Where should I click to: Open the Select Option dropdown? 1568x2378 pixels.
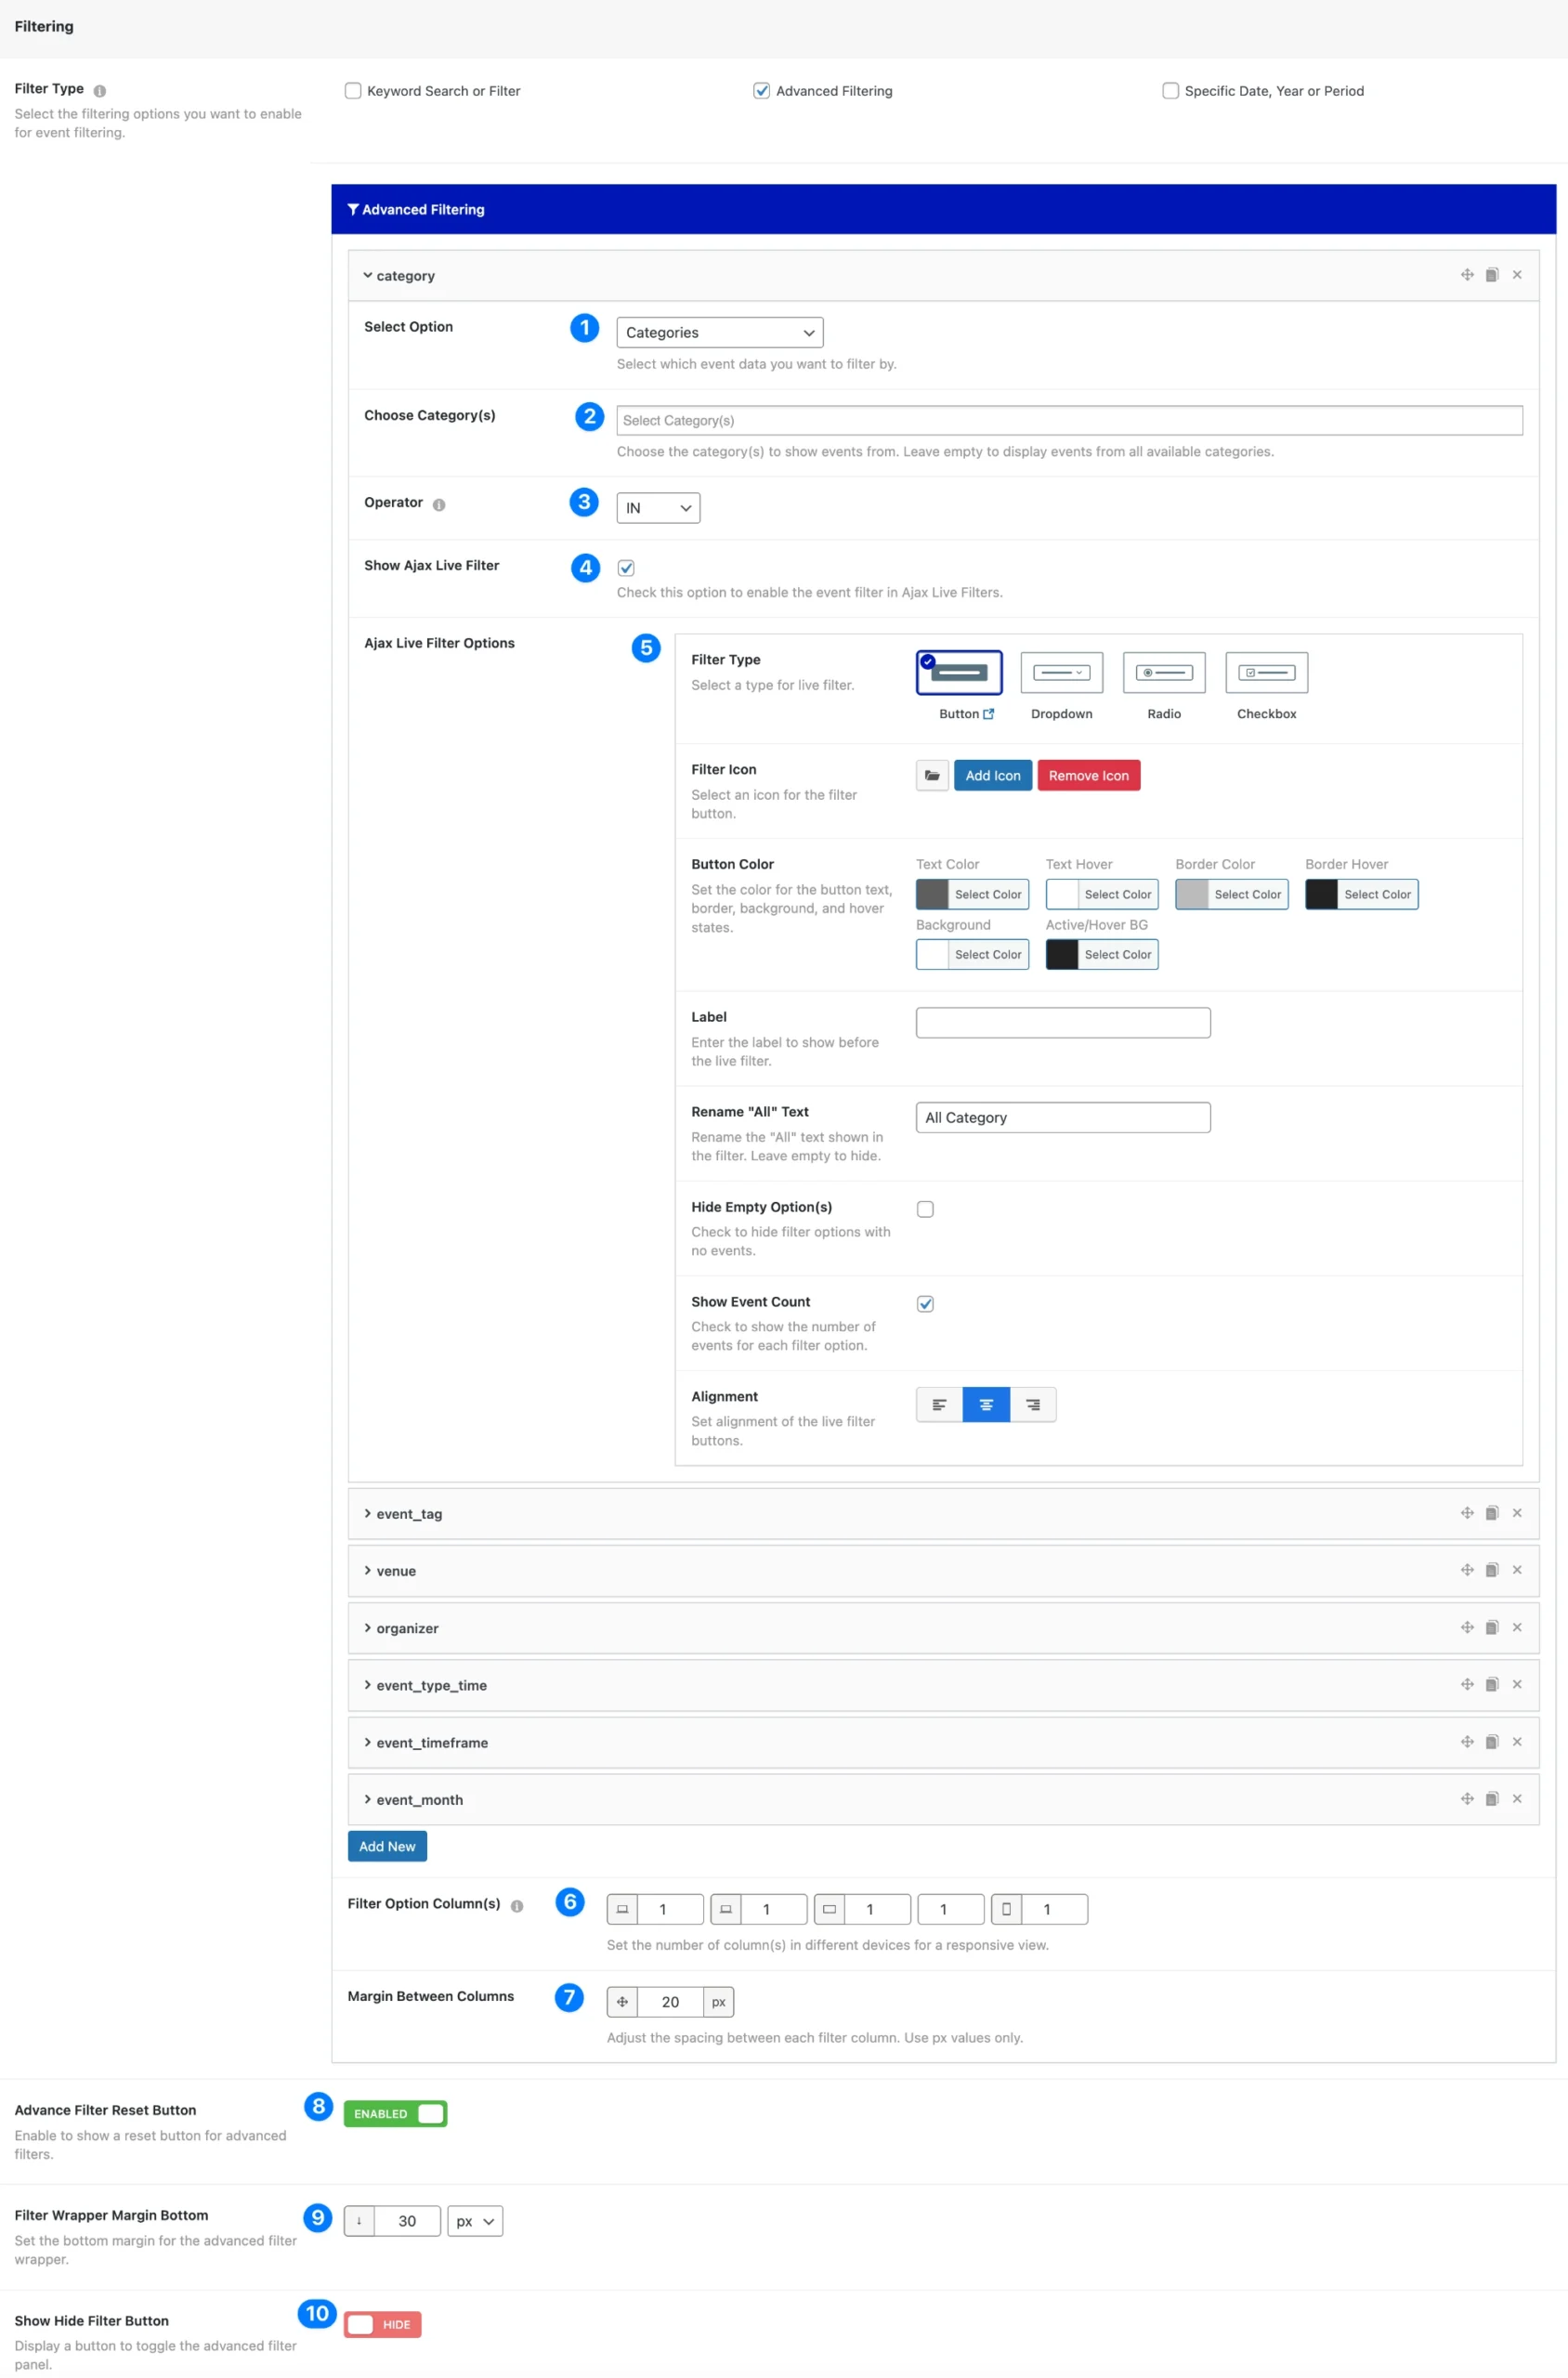(719, 331)
